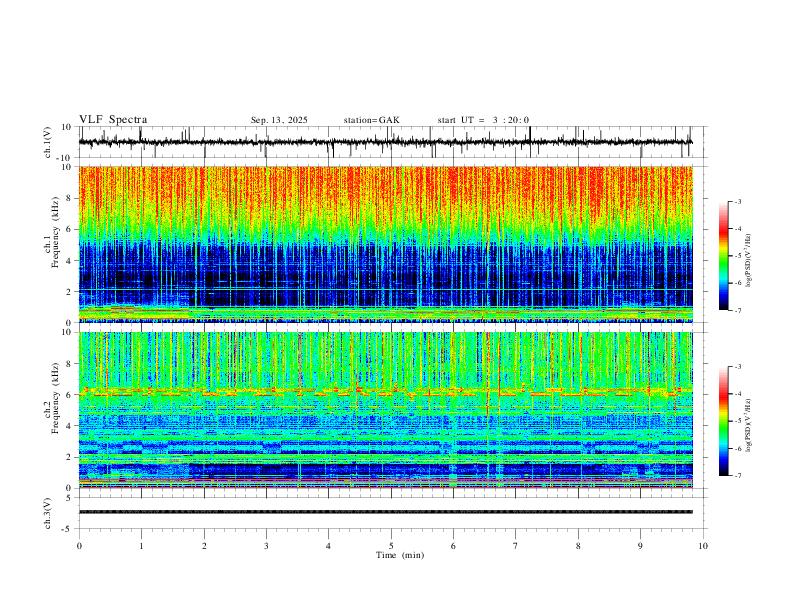Click the "ch.3(V)" axis label
Image resolution: width=792 pixels, height=612 pixels.
[x=48, y=513]
